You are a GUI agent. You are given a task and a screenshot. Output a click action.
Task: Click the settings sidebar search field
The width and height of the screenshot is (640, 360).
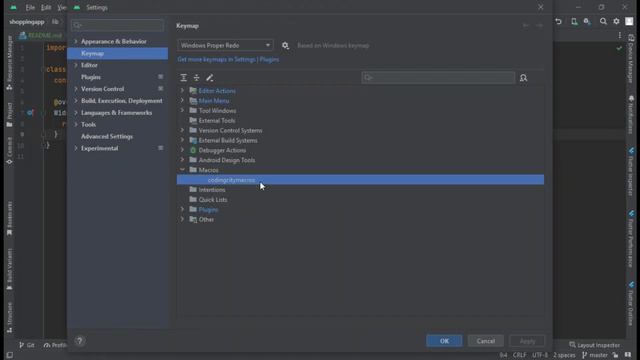coord(118,25)
